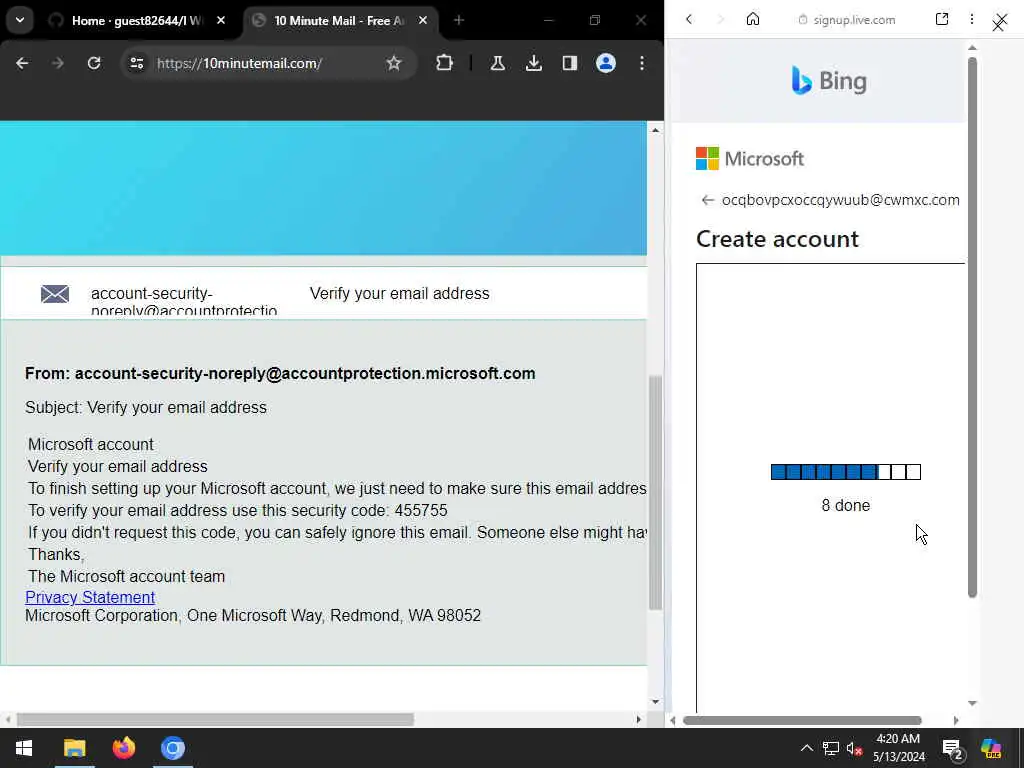This screenshot has height=768, width=1024.
Task: Click side panel scroll down arrow
Action: tap(972, 703)
